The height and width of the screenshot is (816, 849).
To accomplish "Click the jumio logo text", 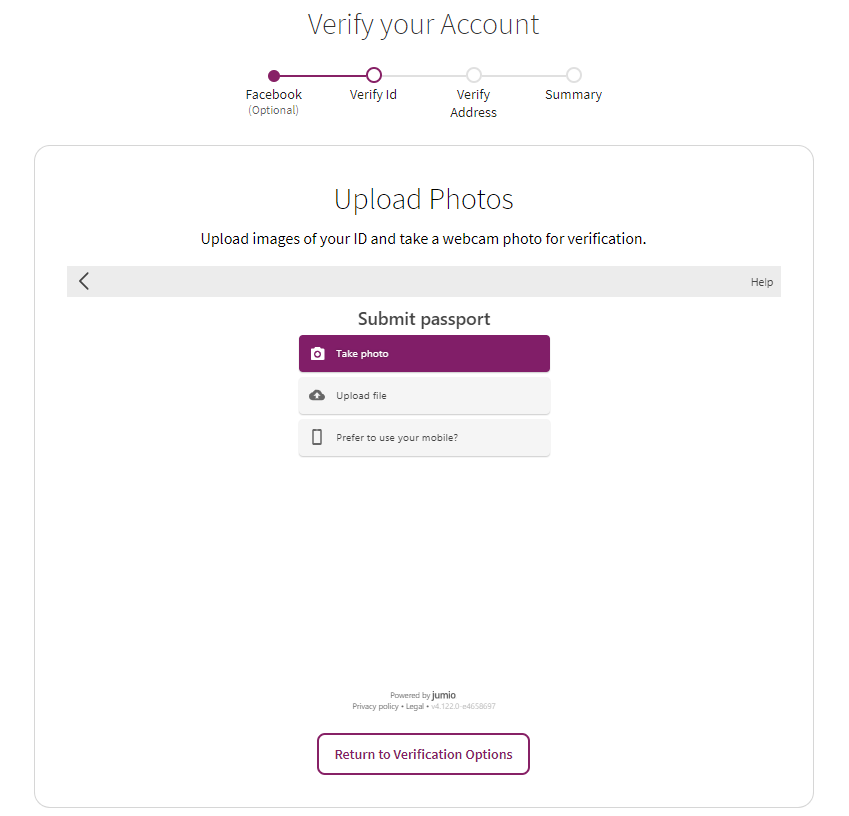I will coord(443,695).
